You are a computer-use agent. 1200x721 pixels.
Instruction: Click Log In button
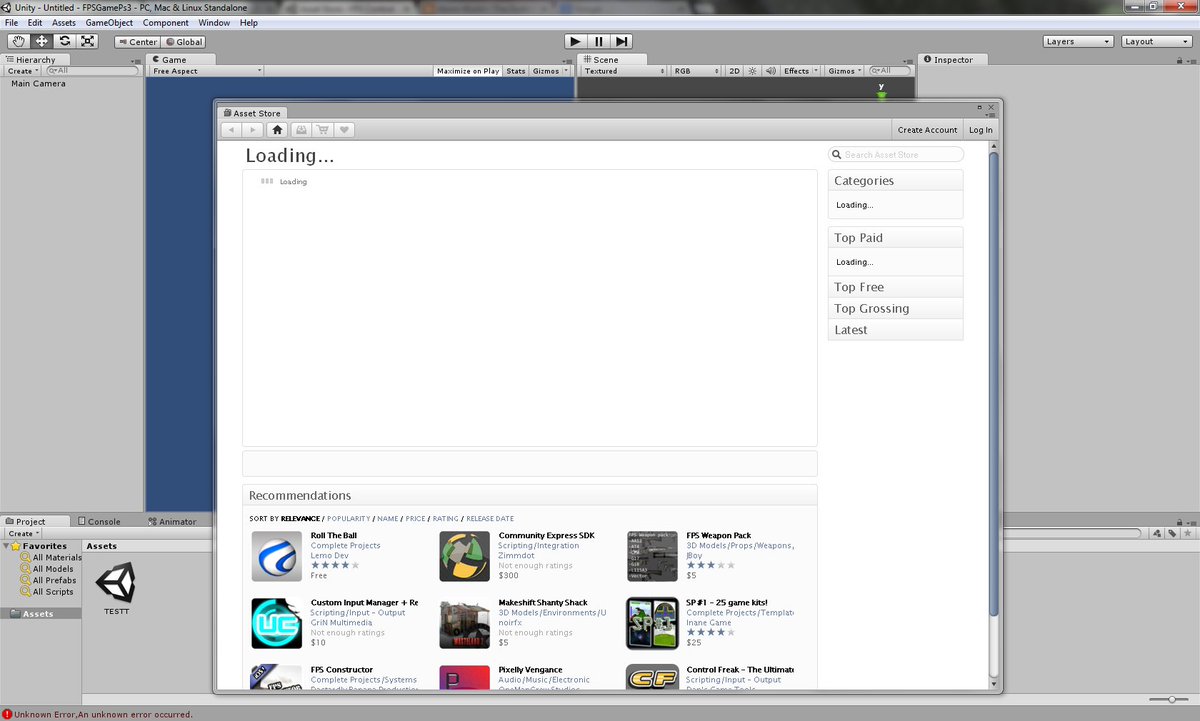(981, 130)
